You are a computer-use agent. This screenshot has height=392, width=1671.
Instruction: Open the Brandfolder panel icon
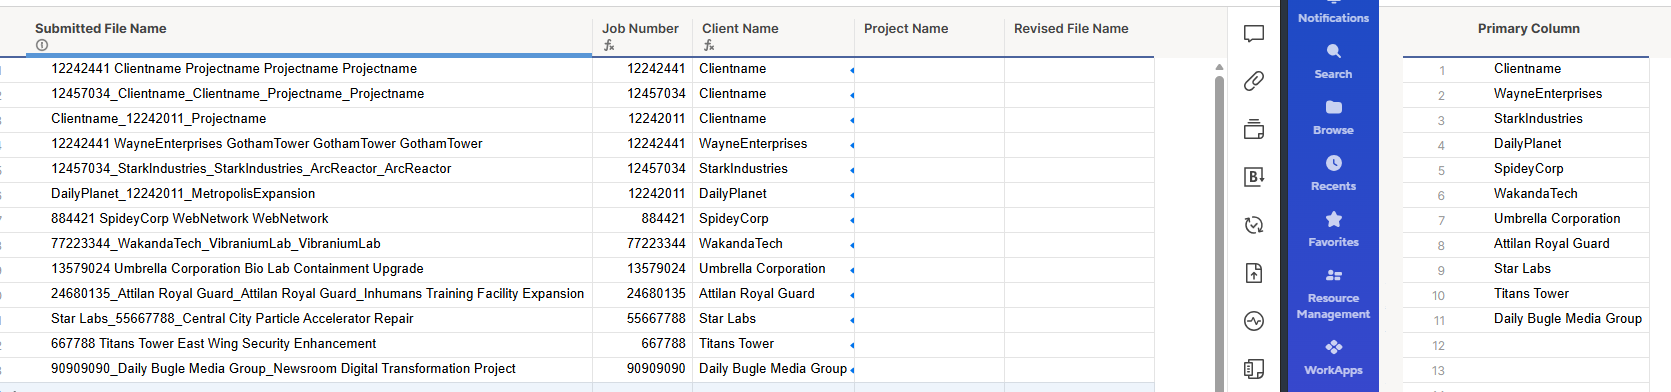click(1254, 177)
